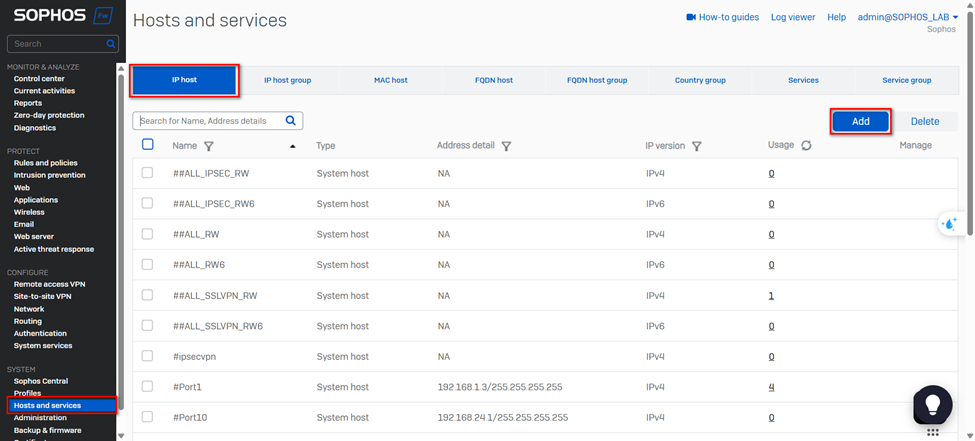Image resolution: width=975 pixels, height=441 pixels.
Task: Click the Search for Name, Address details field
Action: pyautogui.click(x=210, y=121)
